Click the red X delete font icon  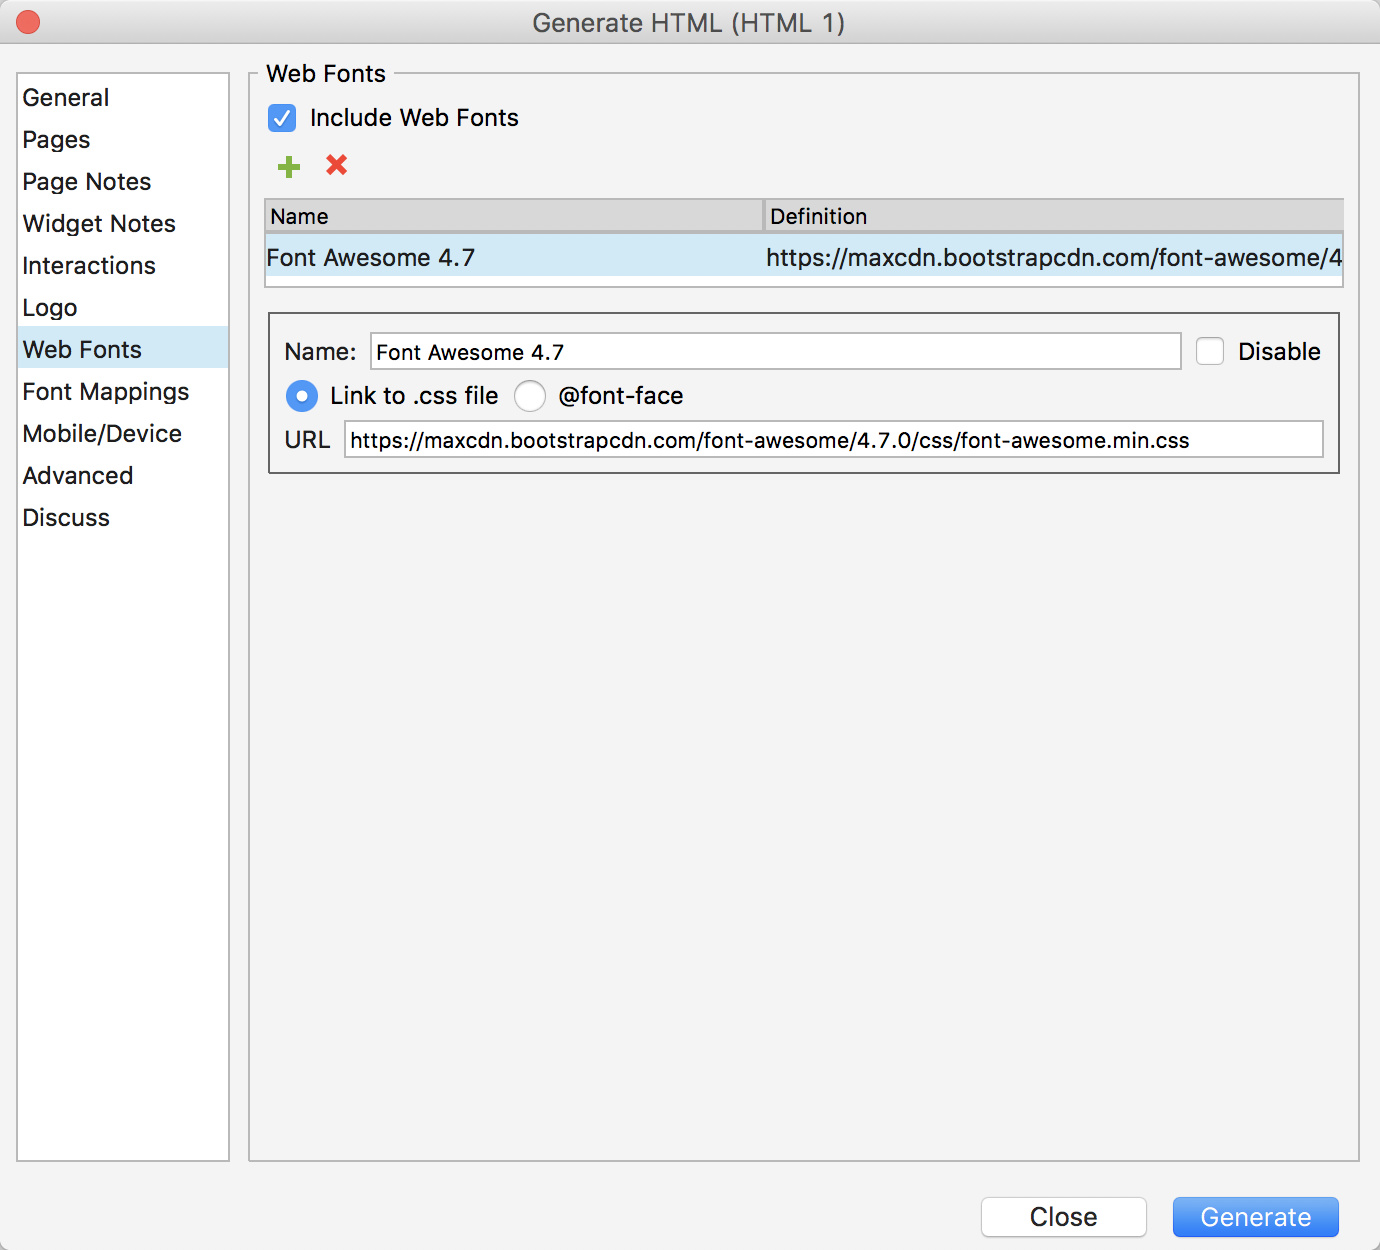point(337,165)
